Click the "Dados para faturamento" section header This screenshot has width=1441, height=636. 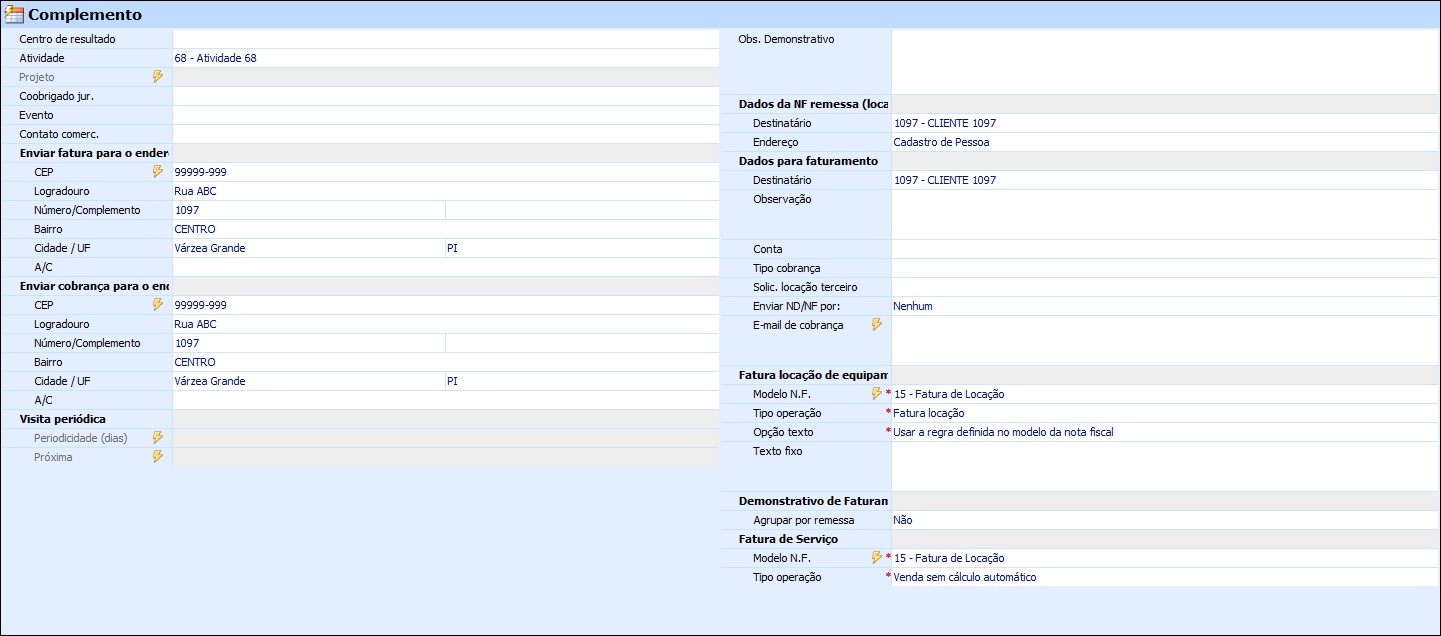pyautogui.click(x=808, y=161)
